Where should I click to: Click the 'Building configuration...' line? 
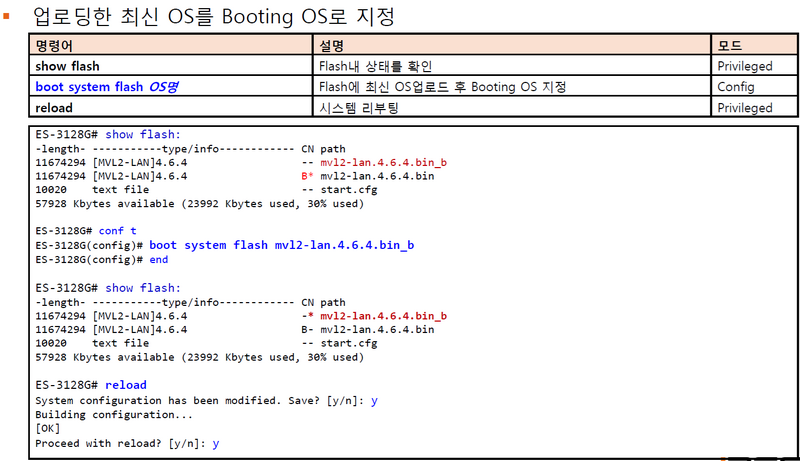click(x=114, y=415)
